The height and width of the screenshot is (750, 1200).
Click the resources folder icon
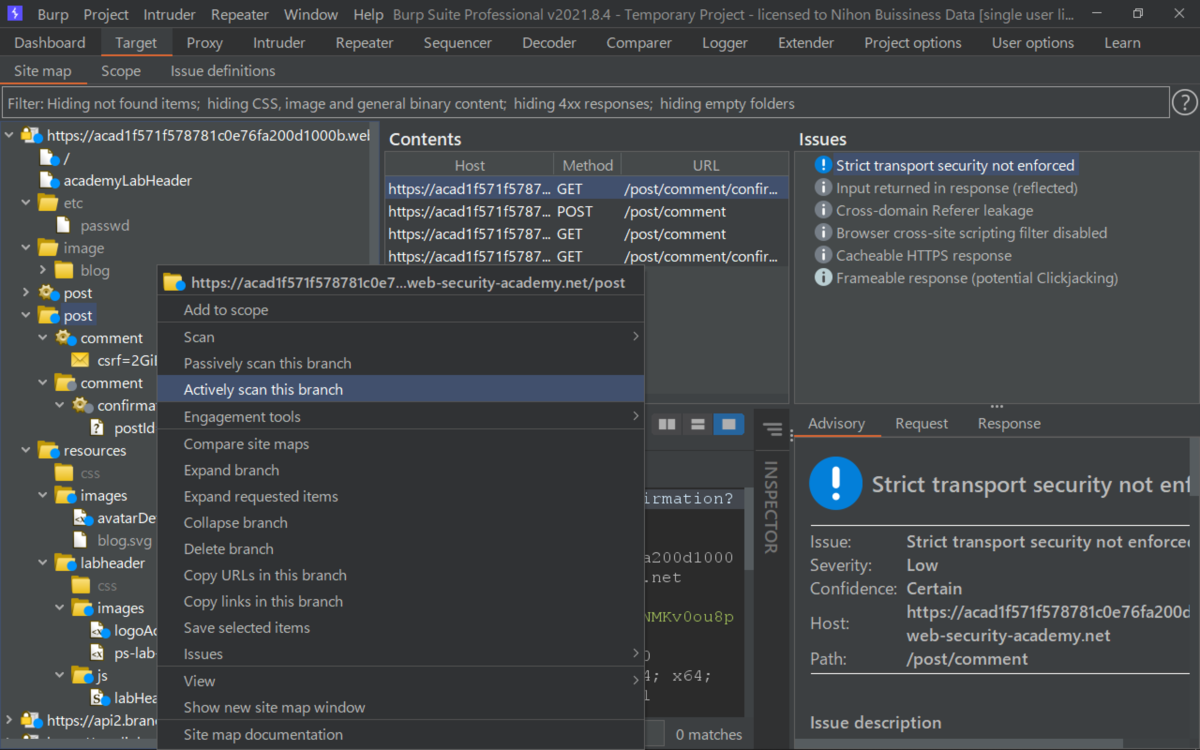(48, 450)
